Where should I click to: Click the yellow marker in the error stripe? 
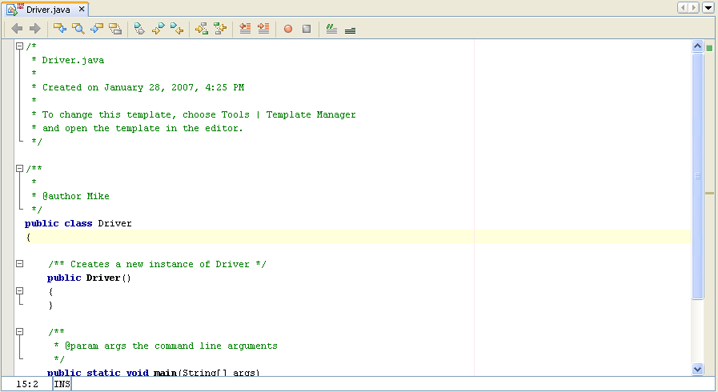pos(710,193)
